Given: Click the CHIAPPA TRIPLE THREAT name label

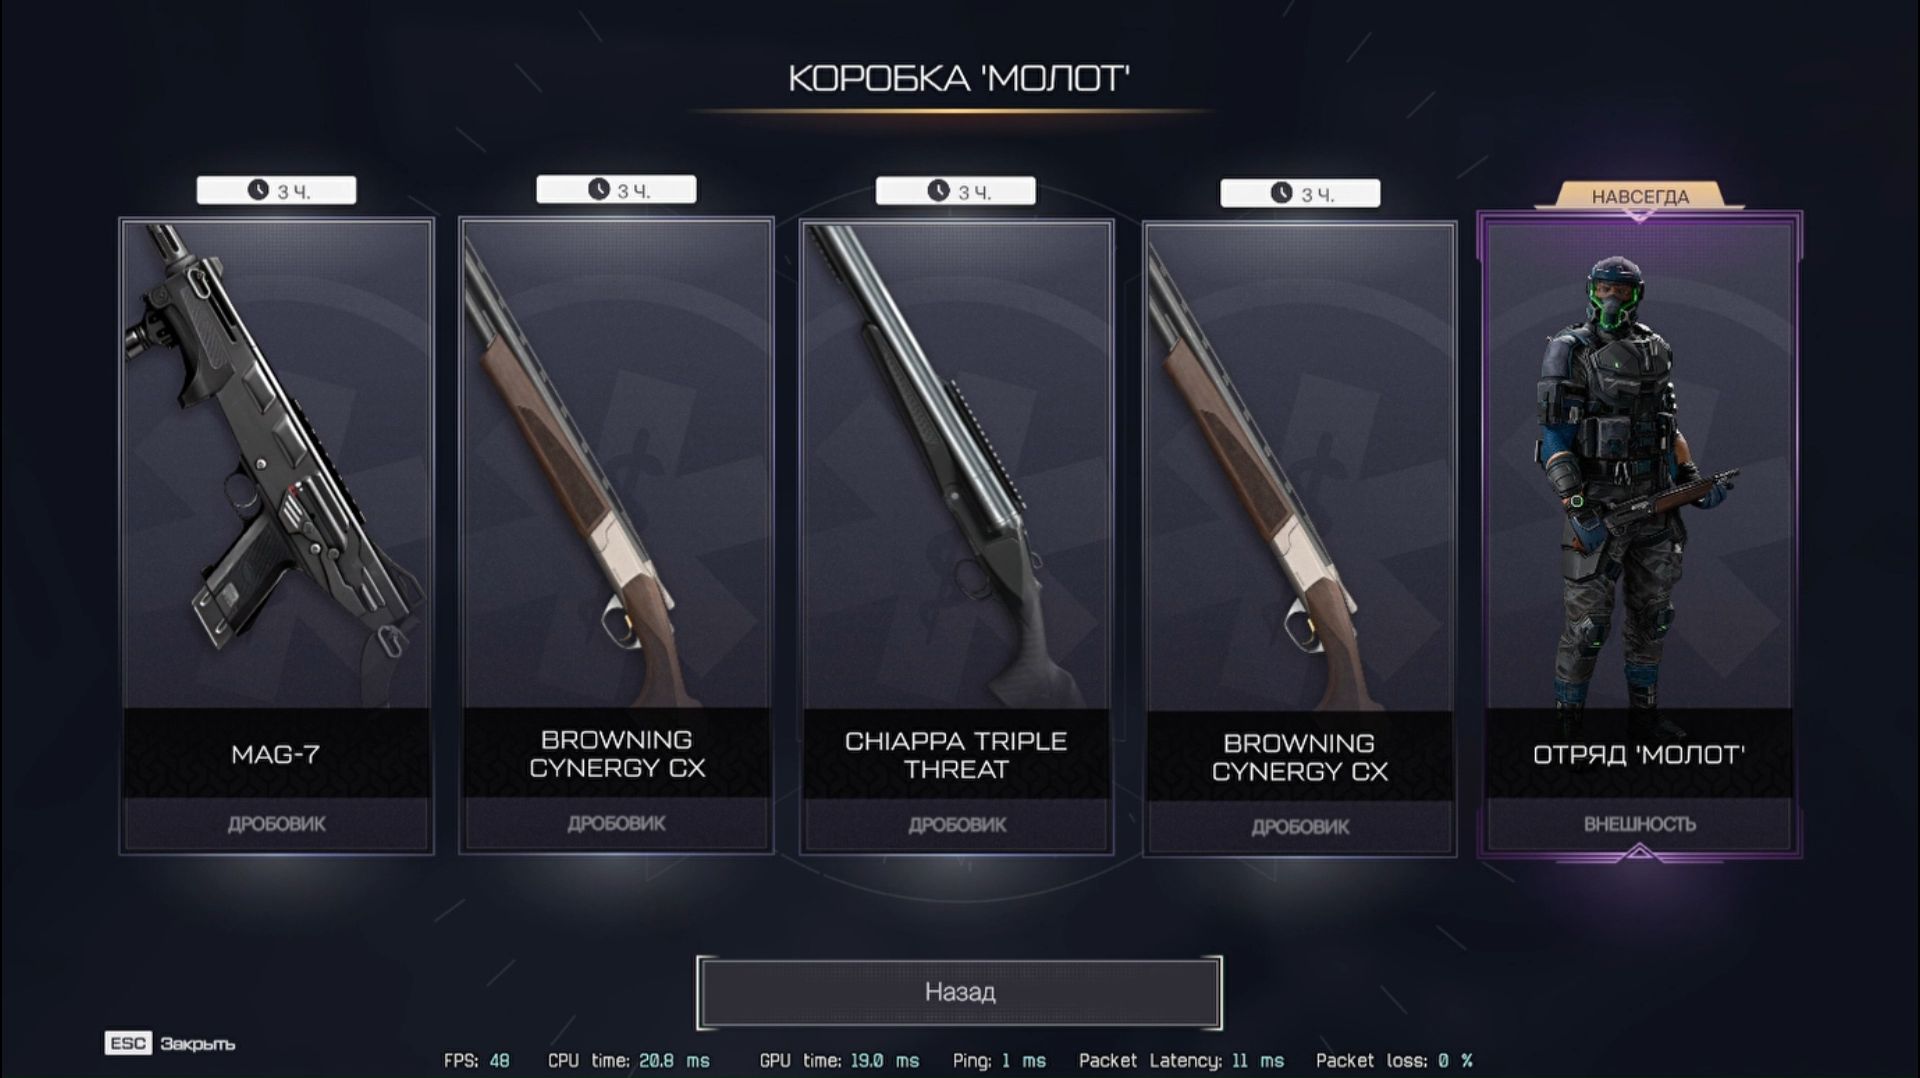Looking at the screenshot, I should [956, 755].
